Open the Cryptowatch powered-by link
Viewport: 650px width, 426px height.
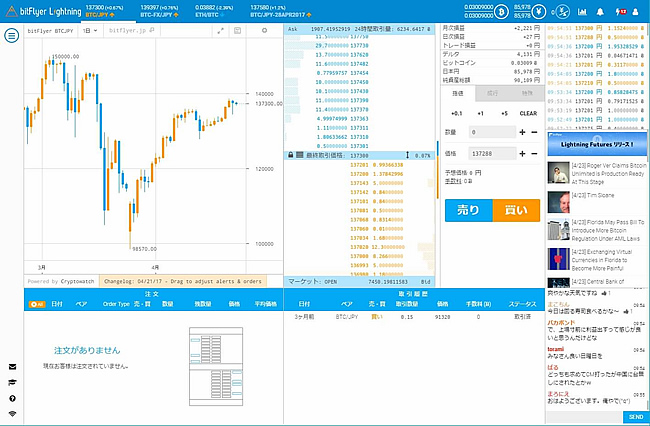click(x=61, y=281)
